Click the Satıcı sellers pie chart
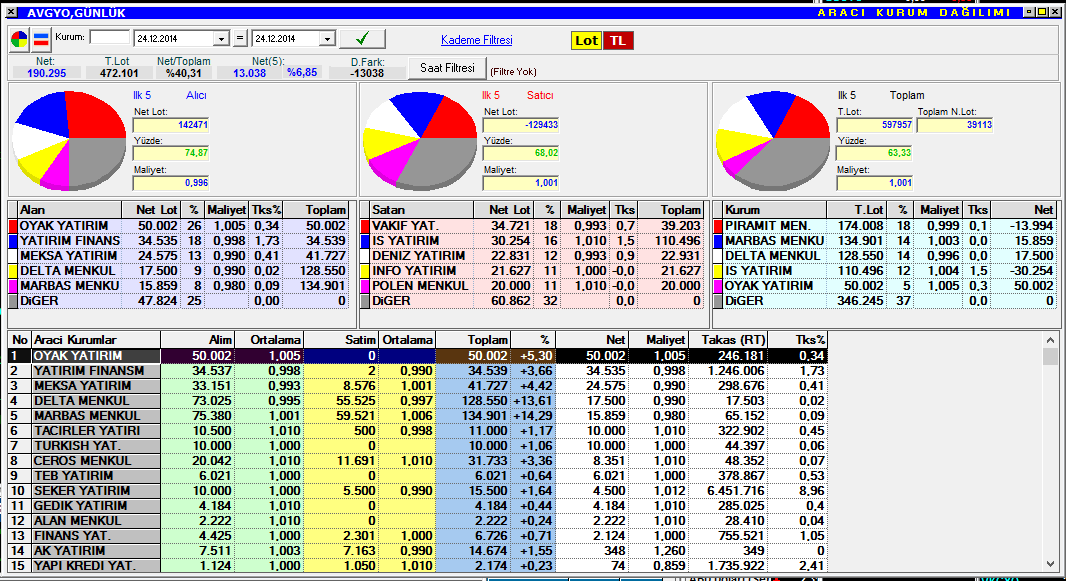 420,140
